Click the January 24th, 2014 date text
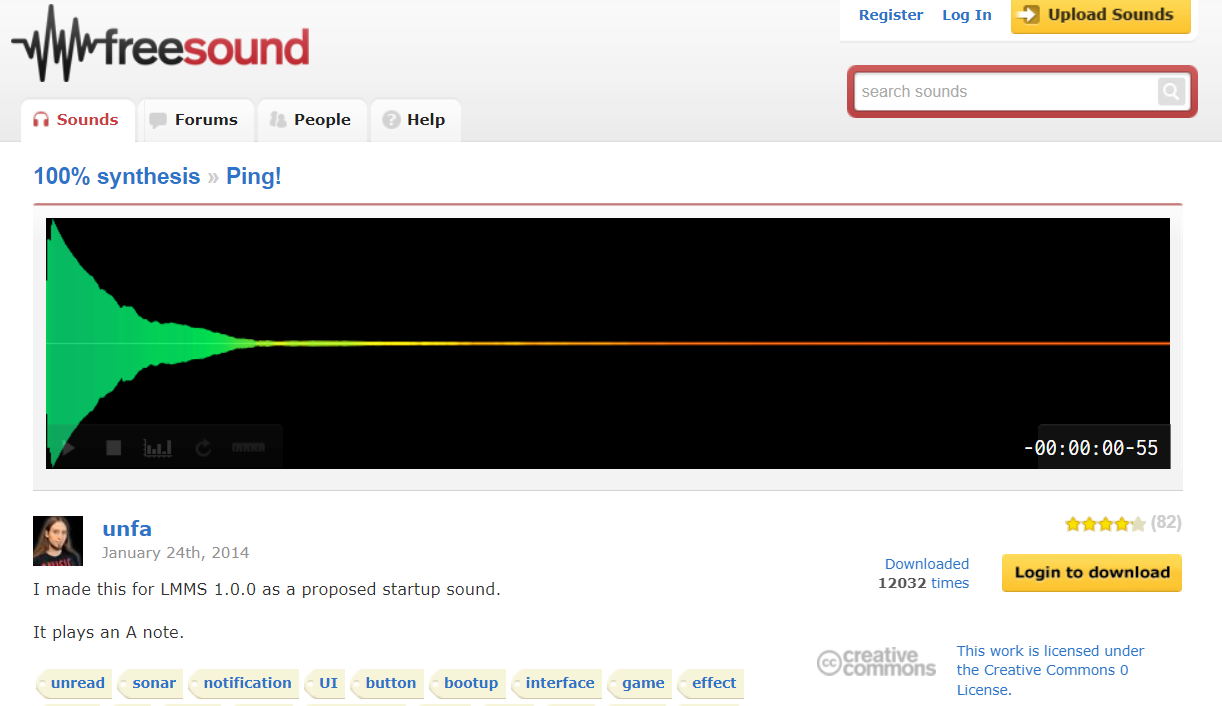1222x706 pixels. (176, 553)
